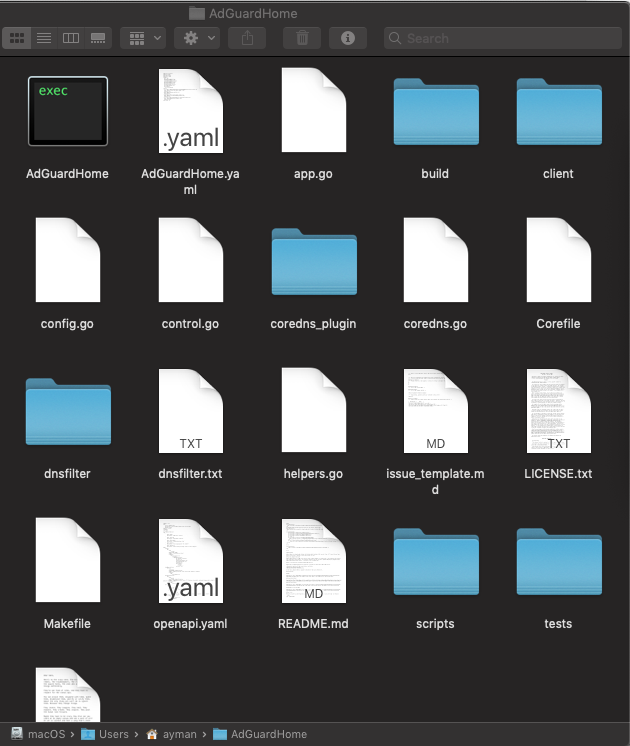The image size is (630, 746).
Task: Select the scripts folder icon
Action: (436, 562)
